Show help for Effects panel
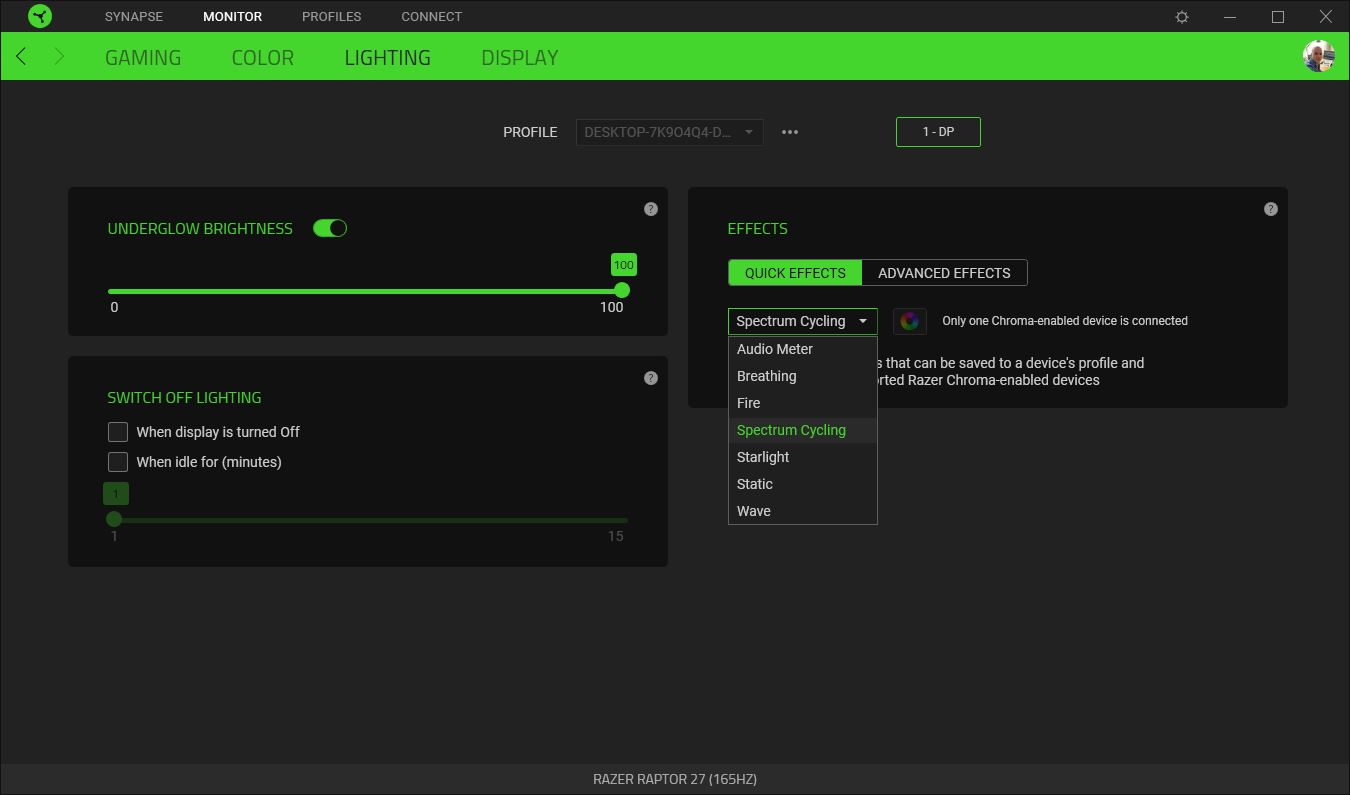The image size is (1350, 795). pos(1271,209)
